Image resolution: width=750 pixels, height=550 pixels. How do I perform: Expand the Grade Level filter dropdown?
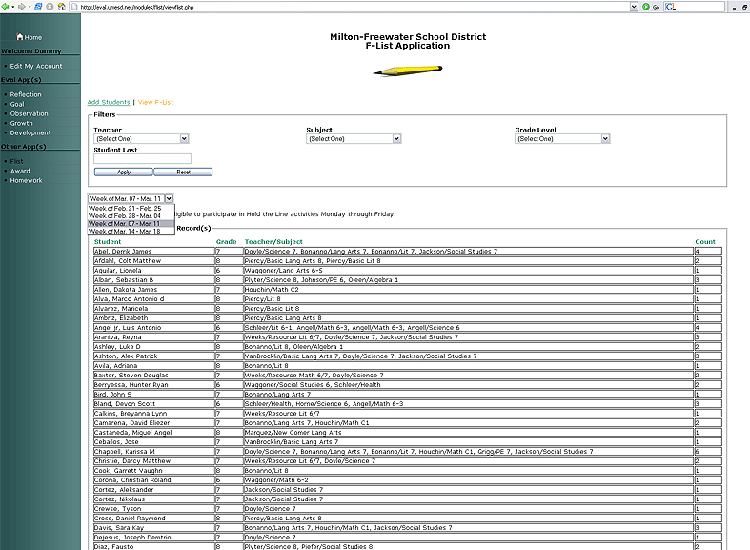(x=606, y=138)
